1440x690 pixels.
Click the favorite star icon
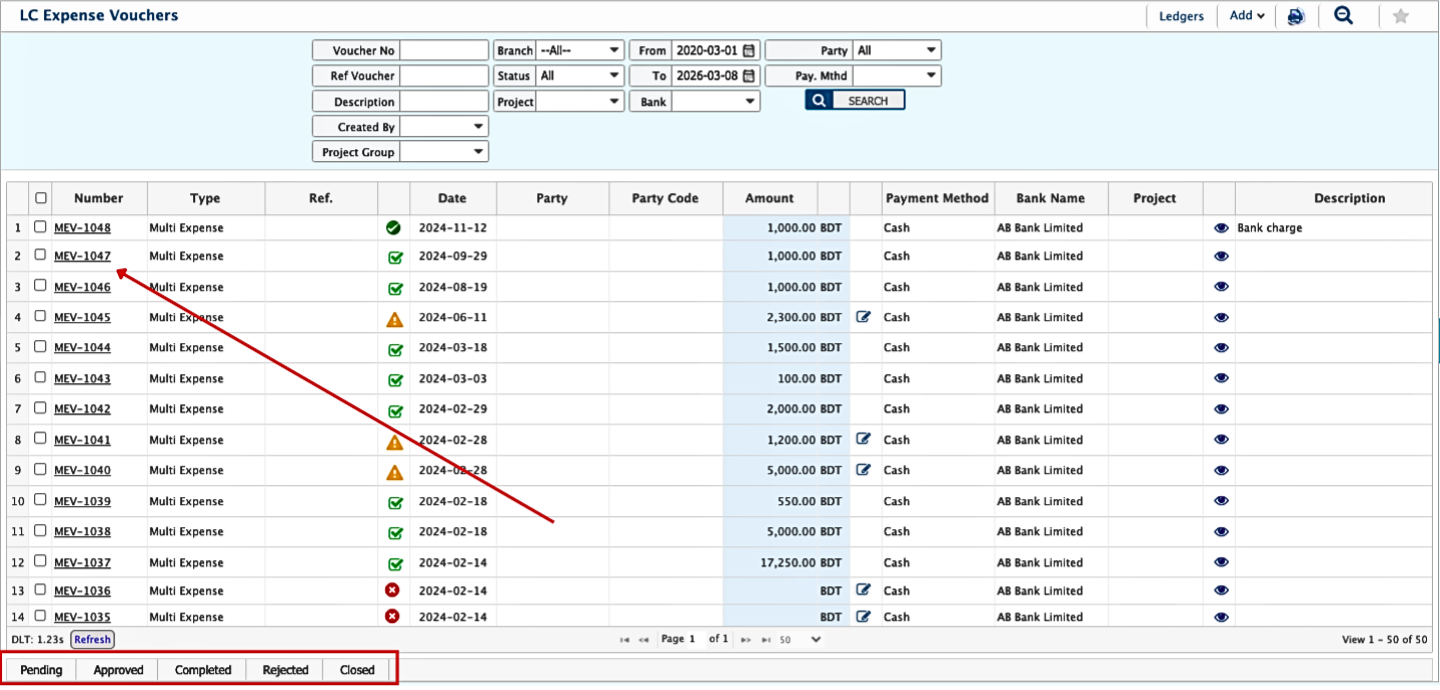coord(1401,16)
